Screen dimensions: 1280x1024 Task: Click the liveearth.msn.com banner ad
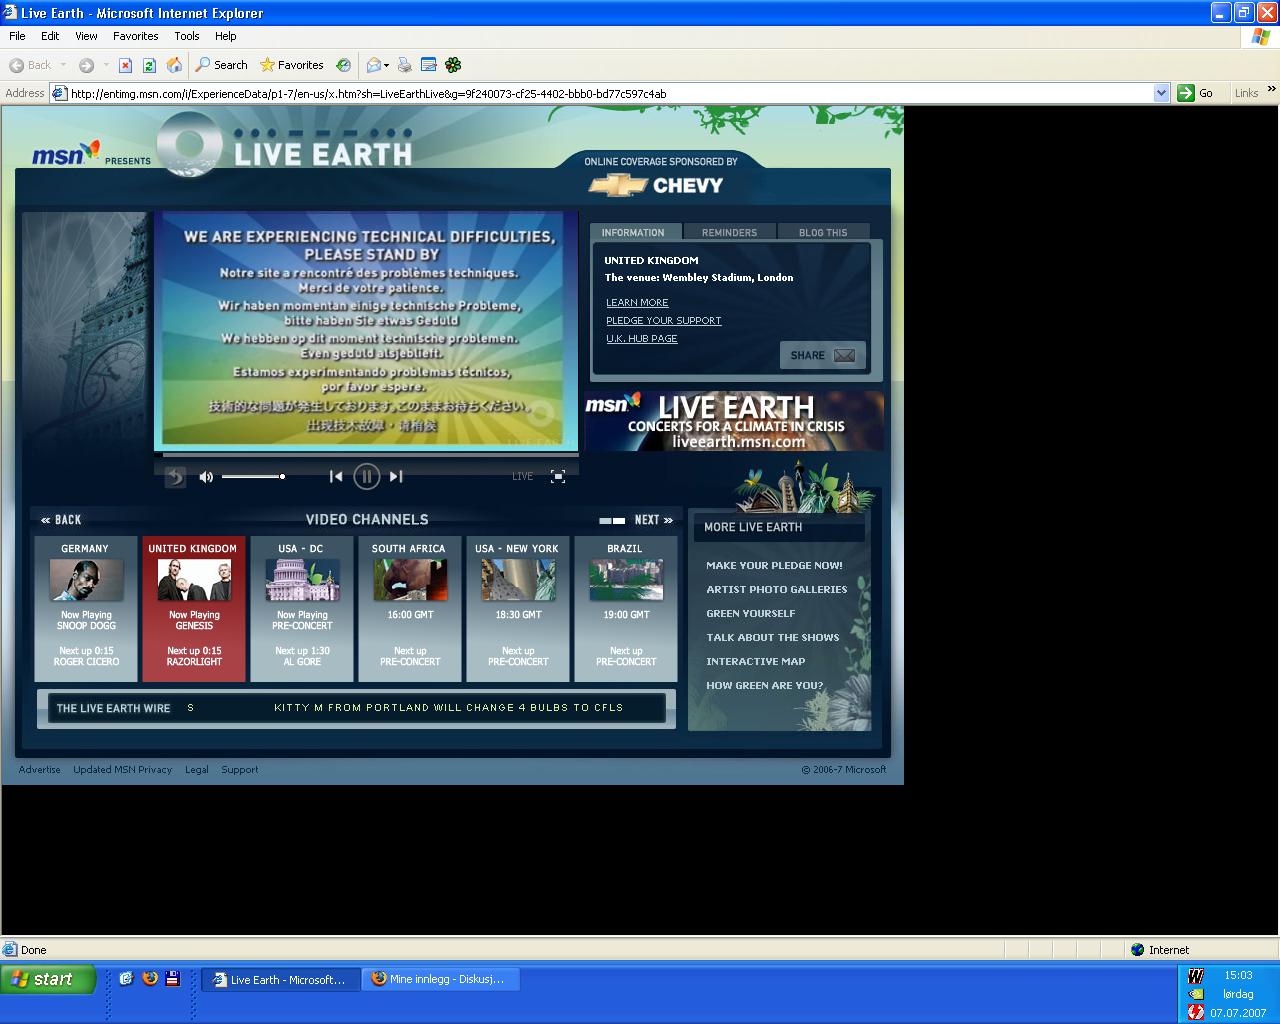pyautogui.click(x=734, y=421)
